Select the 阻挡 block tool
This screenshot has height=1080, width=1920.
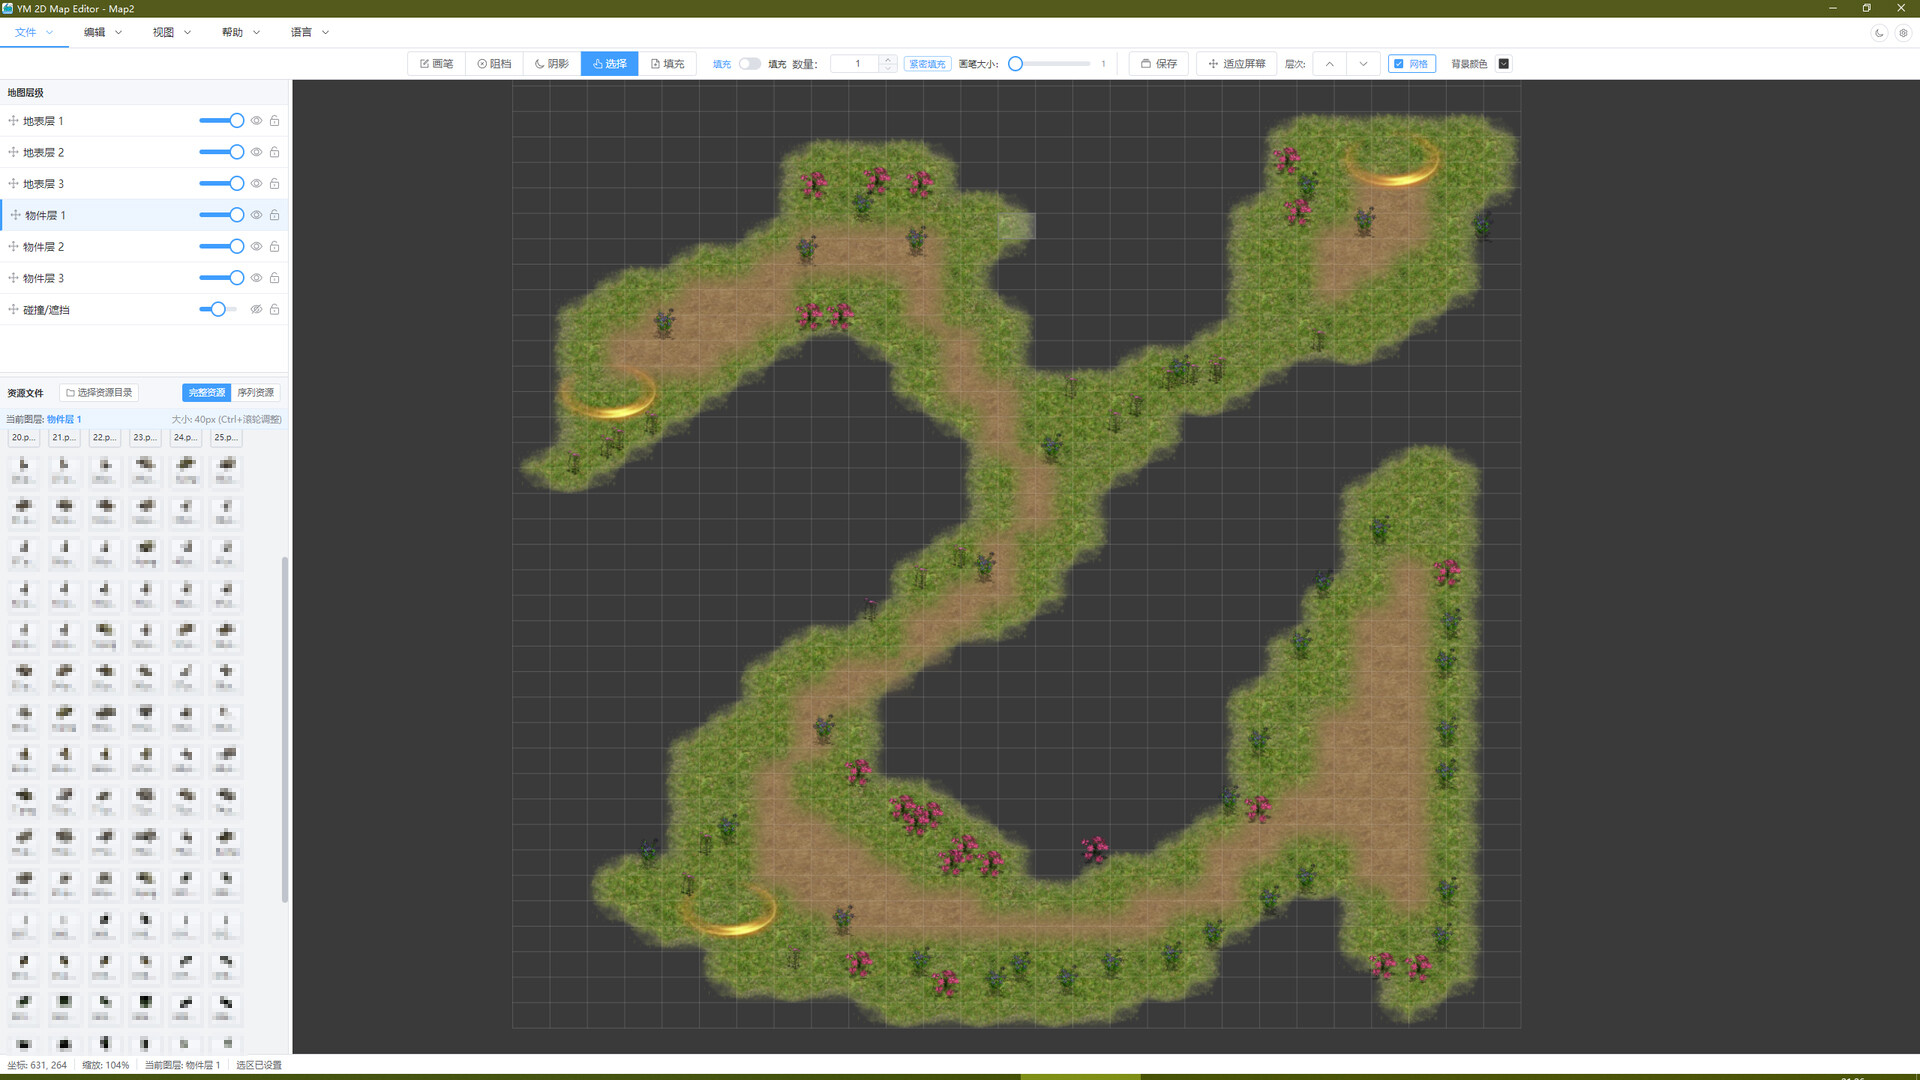point(494,64)
